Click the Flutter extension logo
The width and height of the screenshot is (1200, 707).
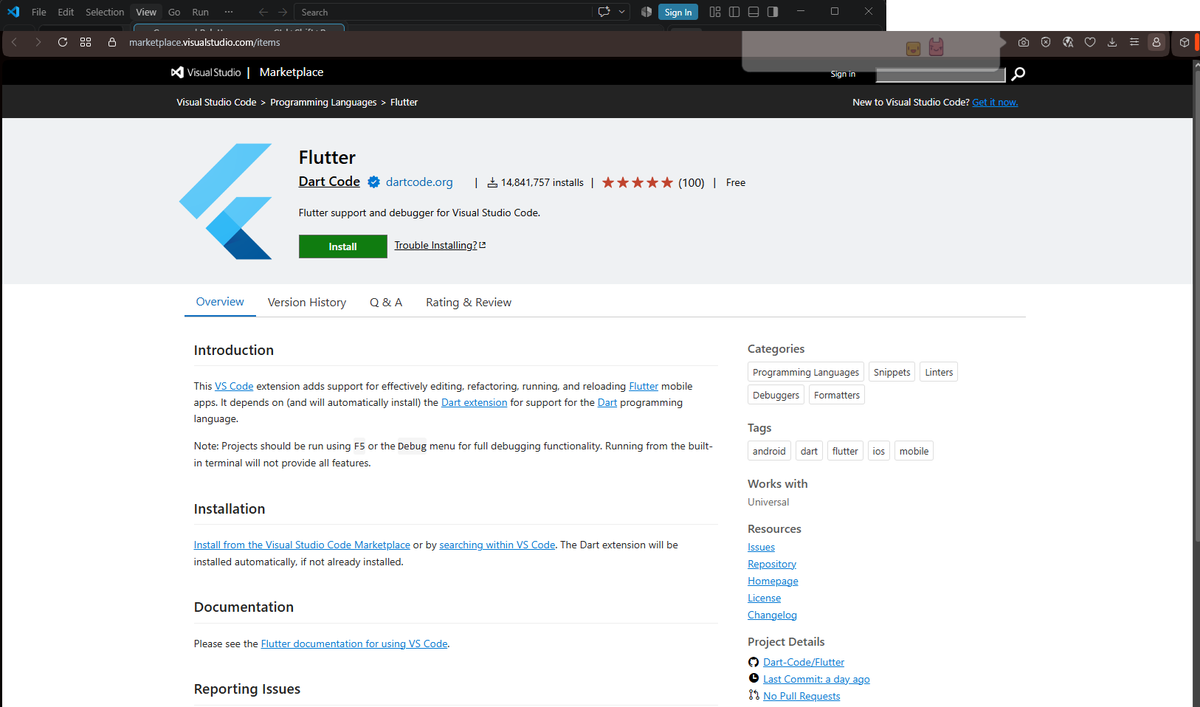[x=226, y=201]
